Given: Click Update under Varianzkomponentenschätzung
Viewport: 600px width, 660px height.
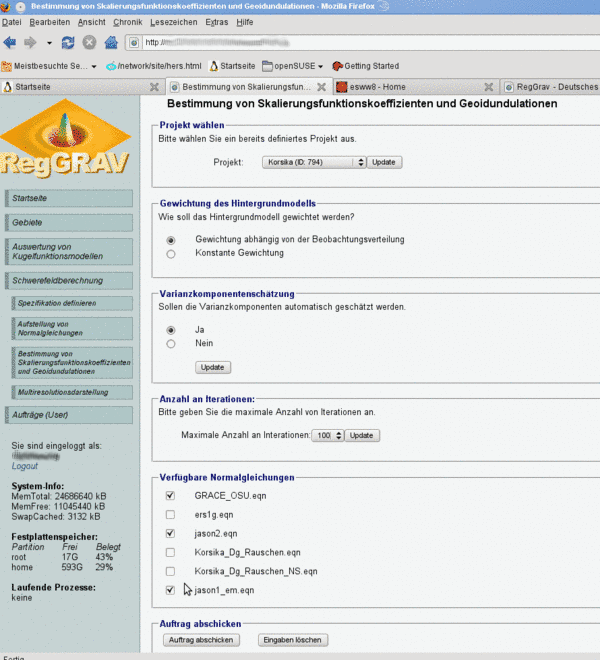Looking at the screenshot, I should [213, 367].
